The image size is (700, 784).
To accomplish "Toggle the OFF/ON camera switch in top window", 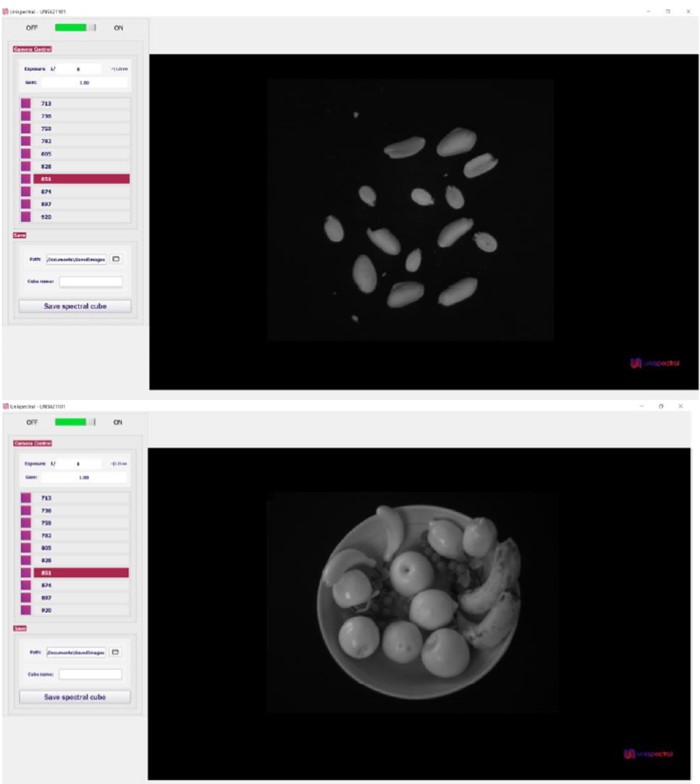I will [75, 28].
